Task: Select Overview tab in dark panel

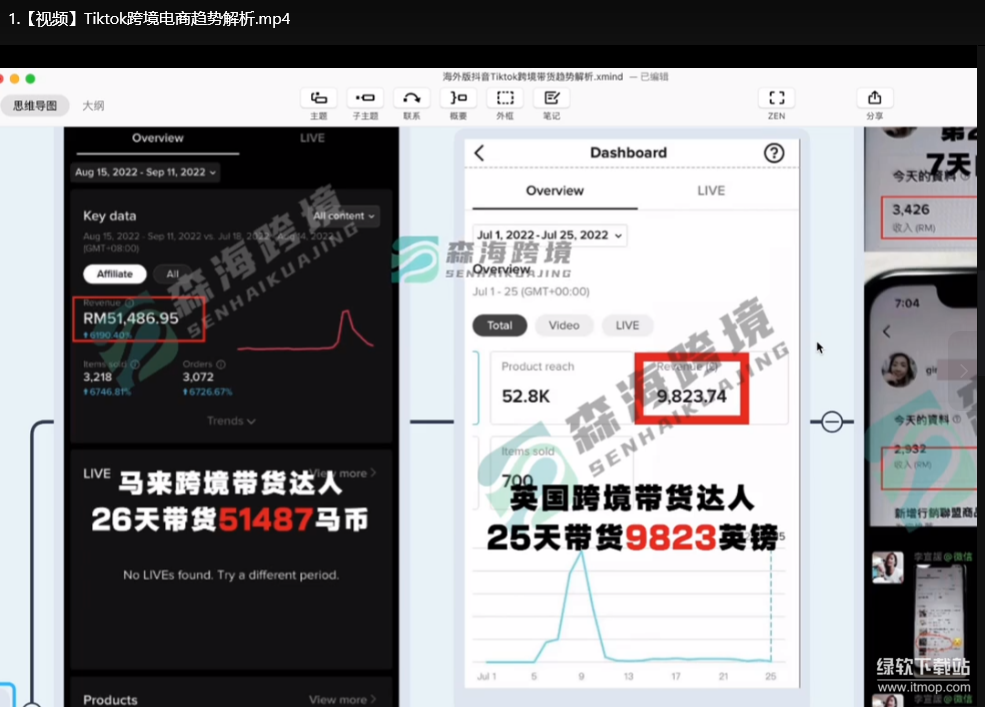Action: tap(158, 138)
